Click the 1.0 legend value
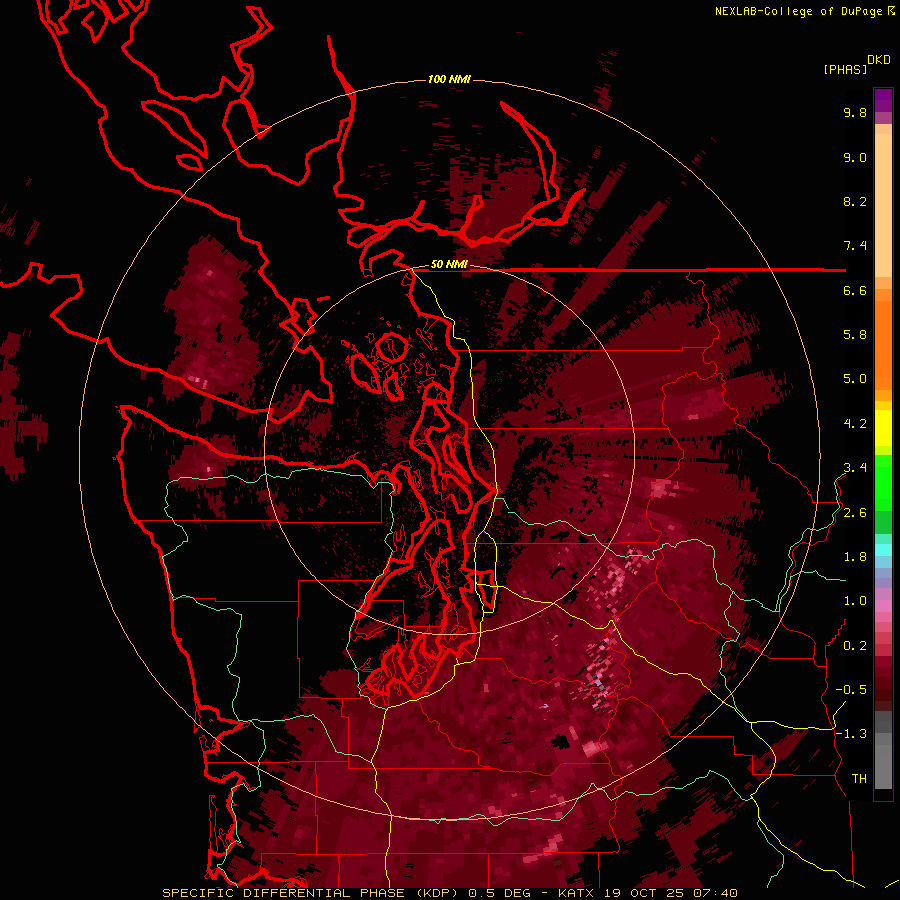The height and width of the screenshot is (900, 900). pyautogui.click(x=855, y=602)
